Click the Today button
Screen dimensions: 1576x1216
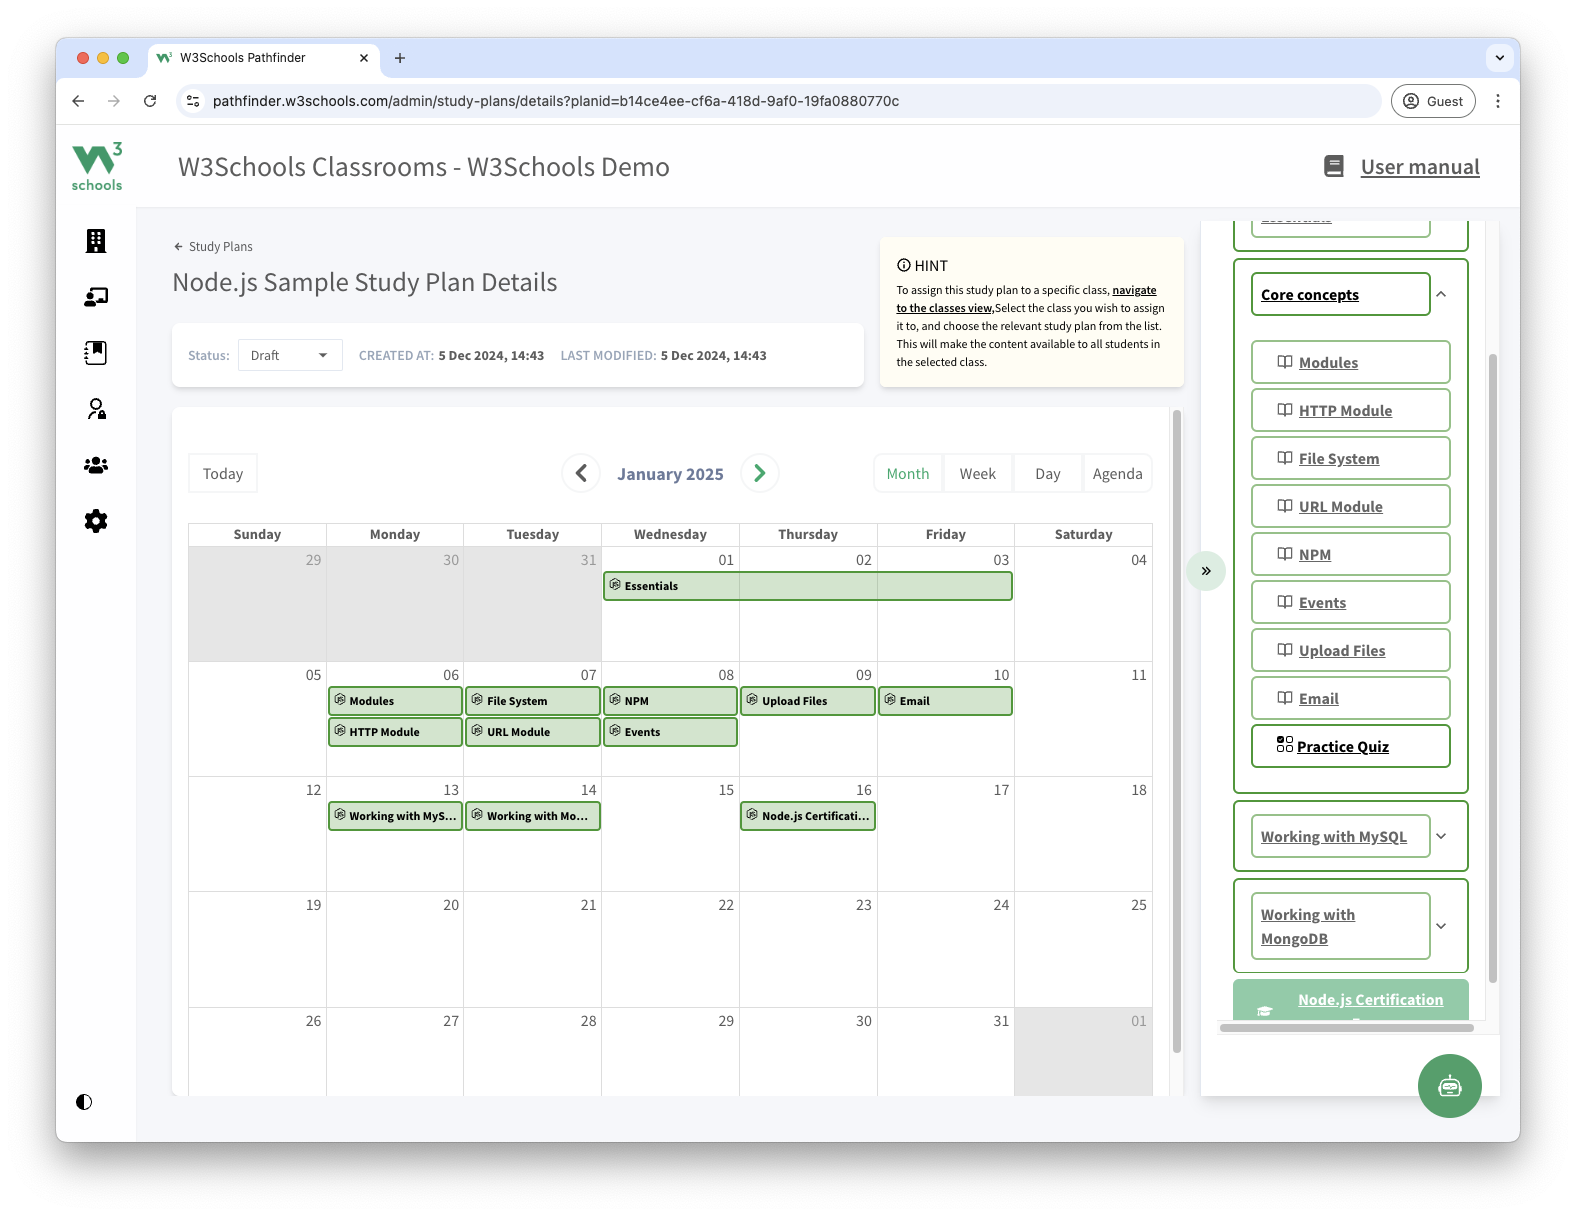pyautogui.click(x=223, y=474)
